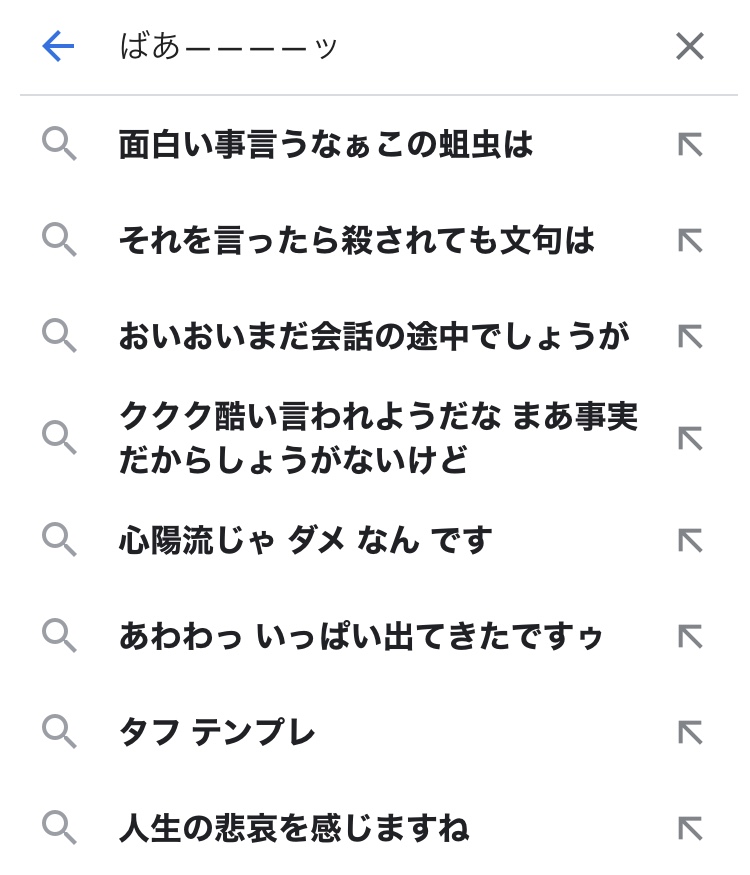Tap arrow icon next to あわわっ いっぱい出てきたですゥ
This screenshot has width=750, height=875.
pyautogui.click(x=689, y=636)
